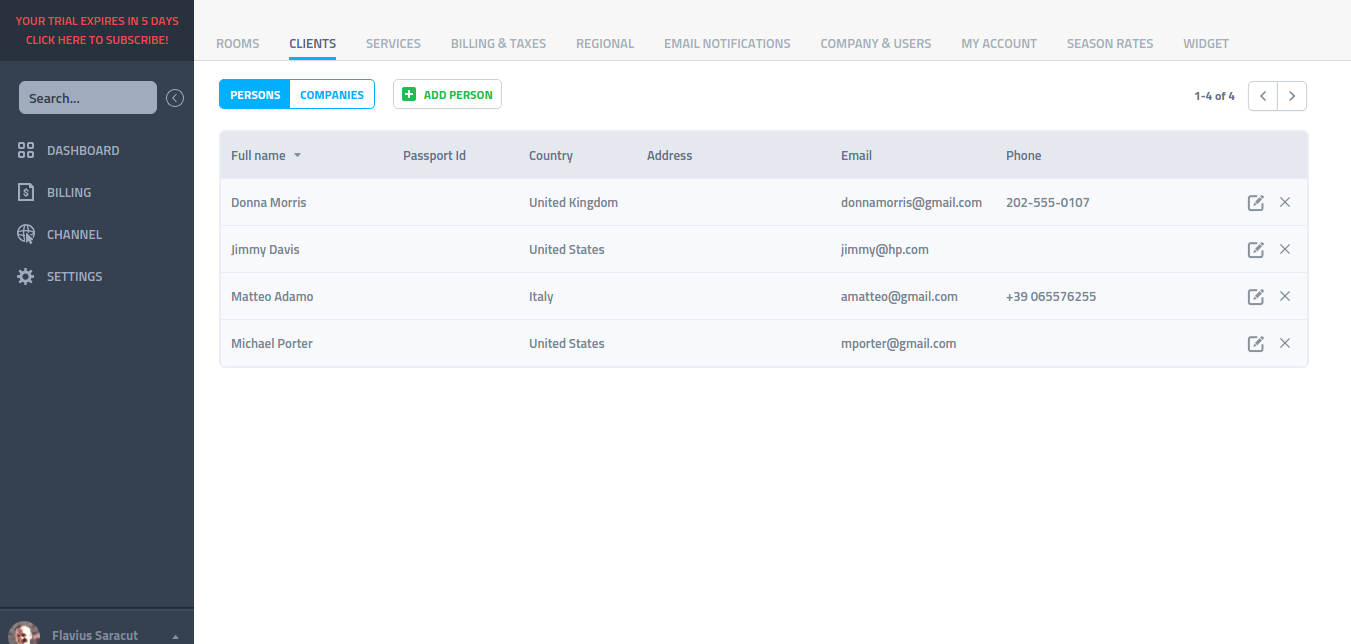Open the Billing & Taxes tab
This screenshot has height=644, width=1351.
[498, 44]
